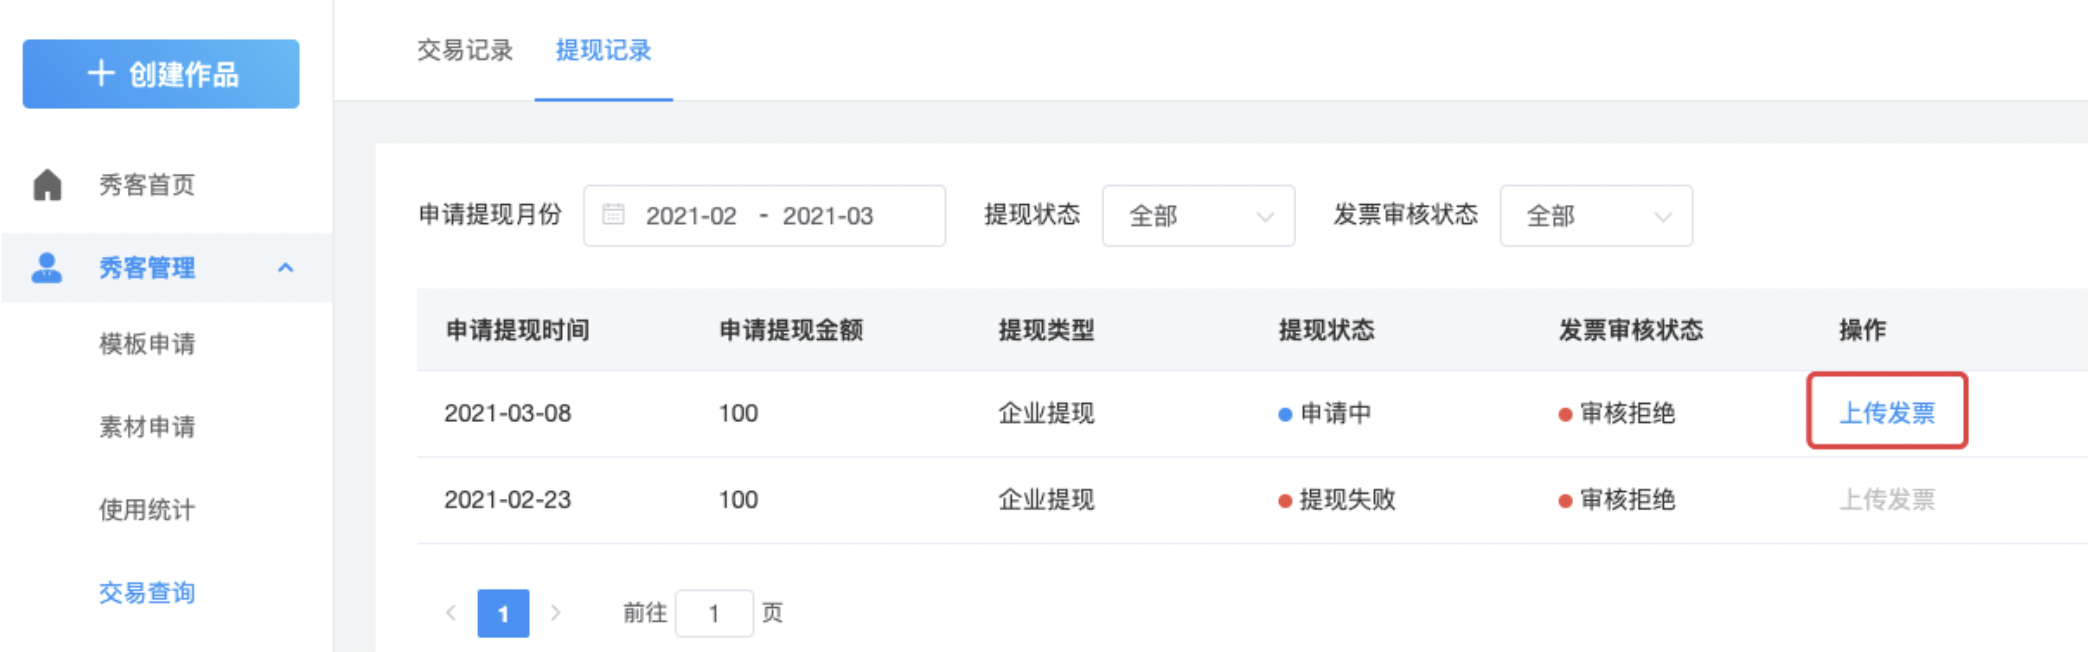Click the home icon beside 秀客首页

pos(47,185)
